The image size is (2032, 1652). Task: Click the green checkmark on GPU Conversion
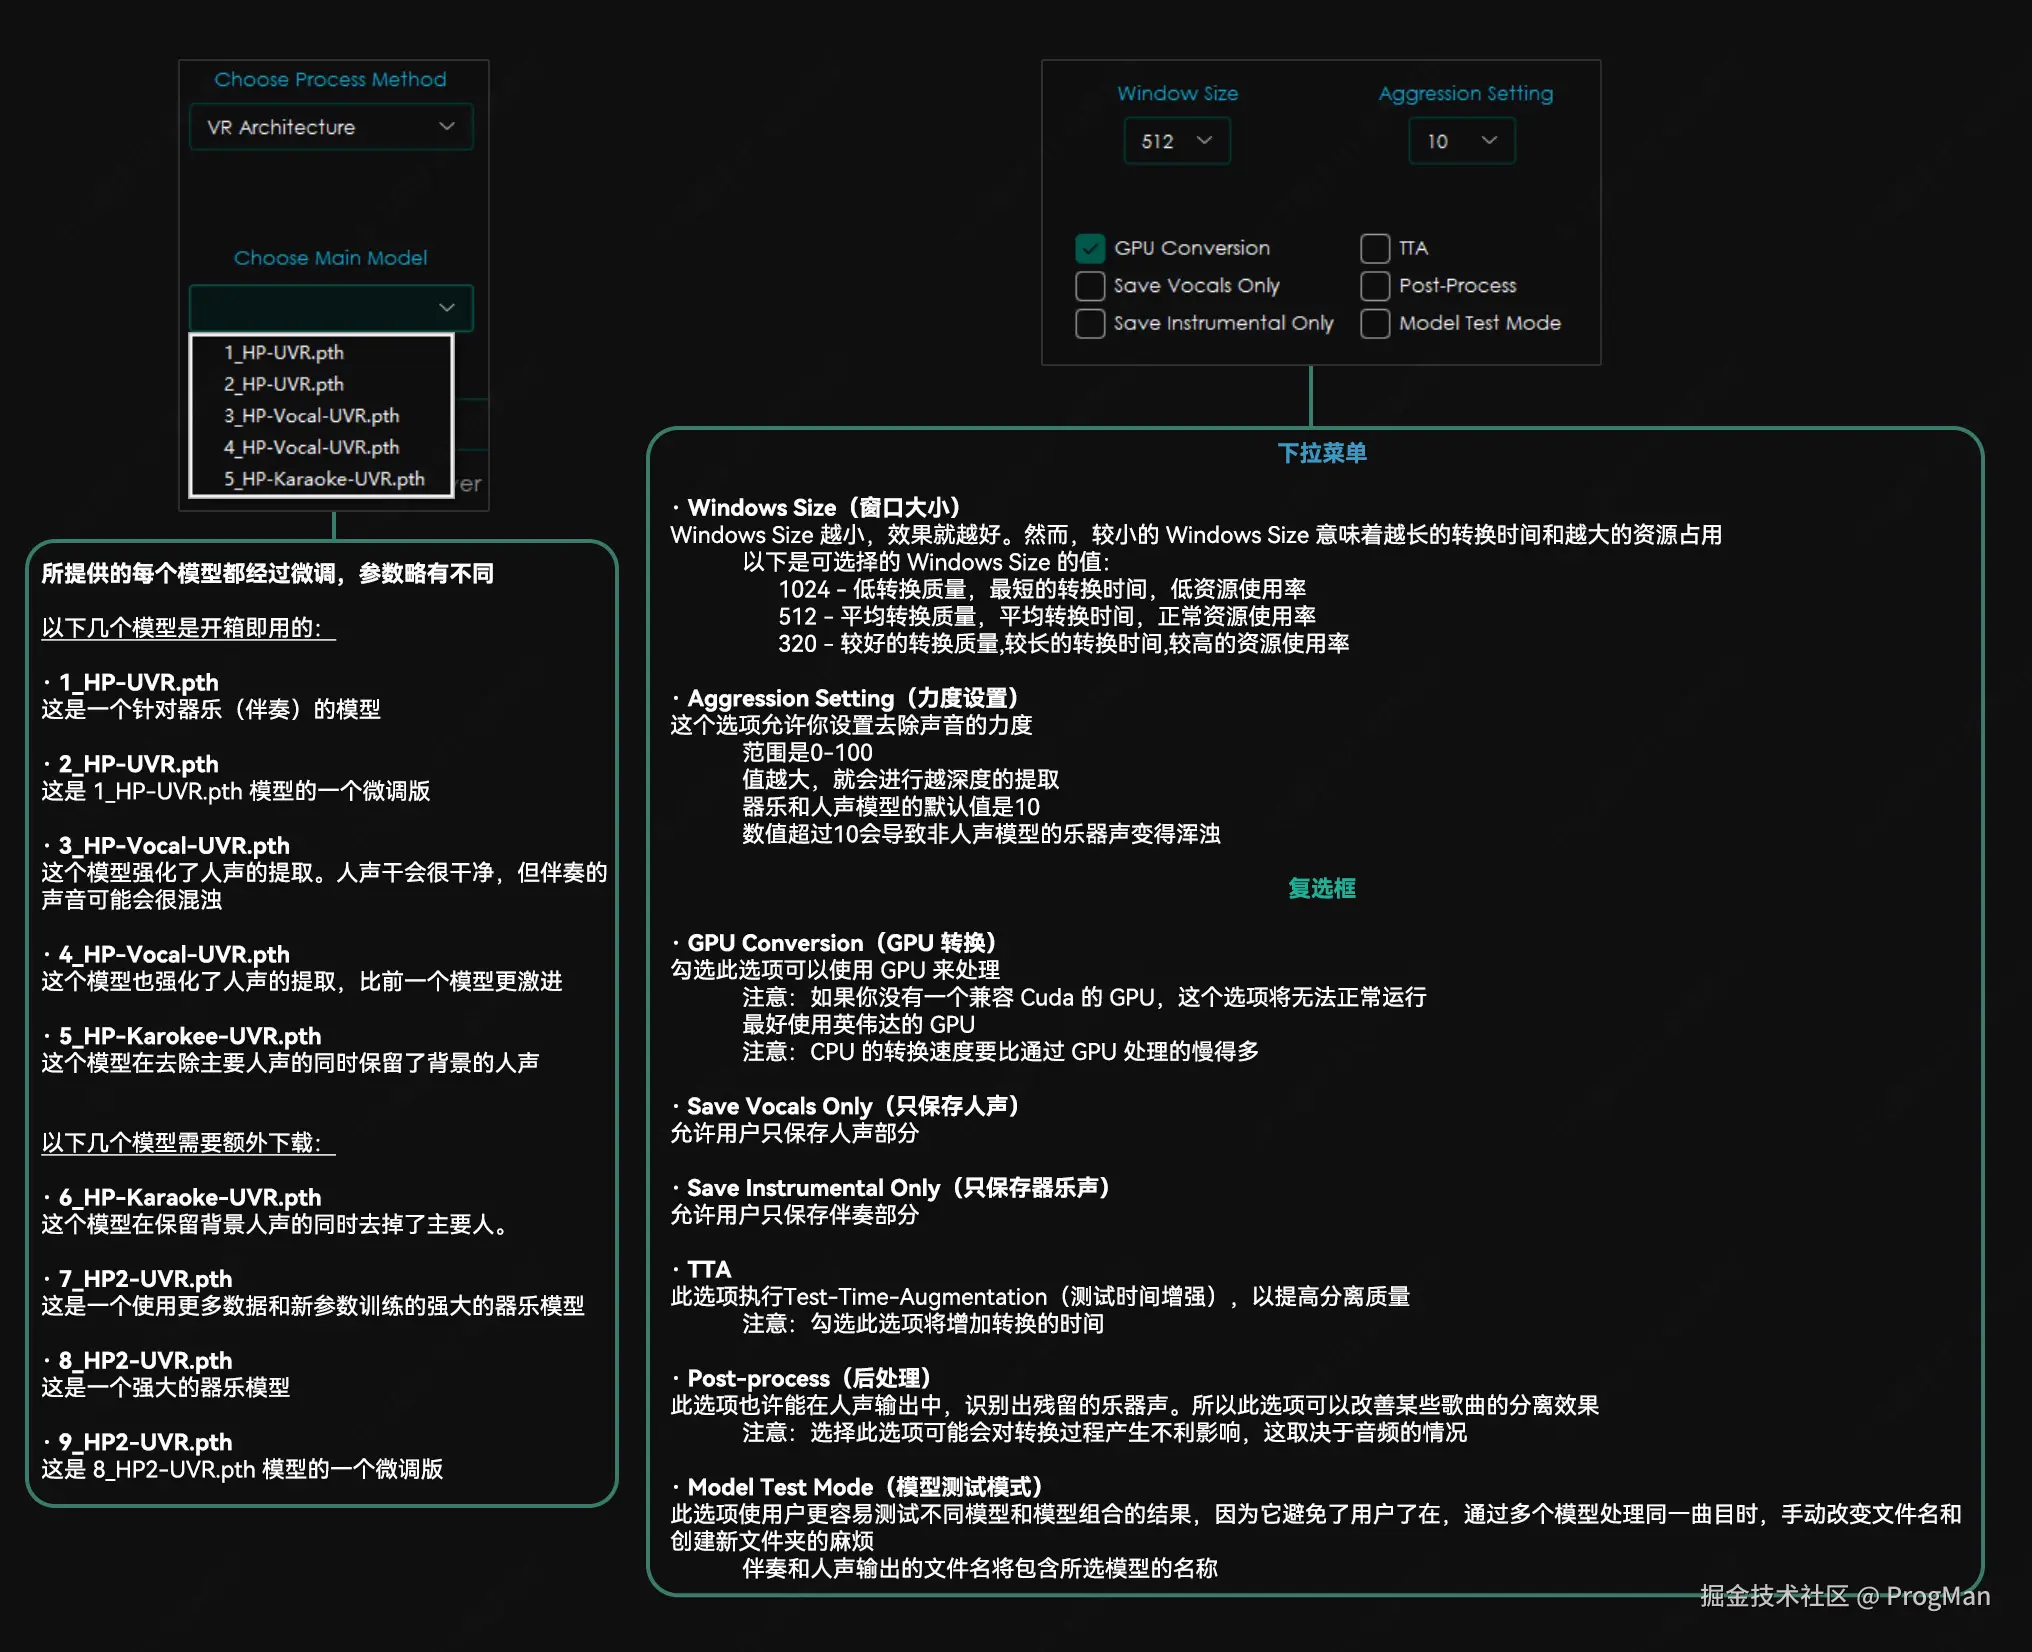point(1090,248)
